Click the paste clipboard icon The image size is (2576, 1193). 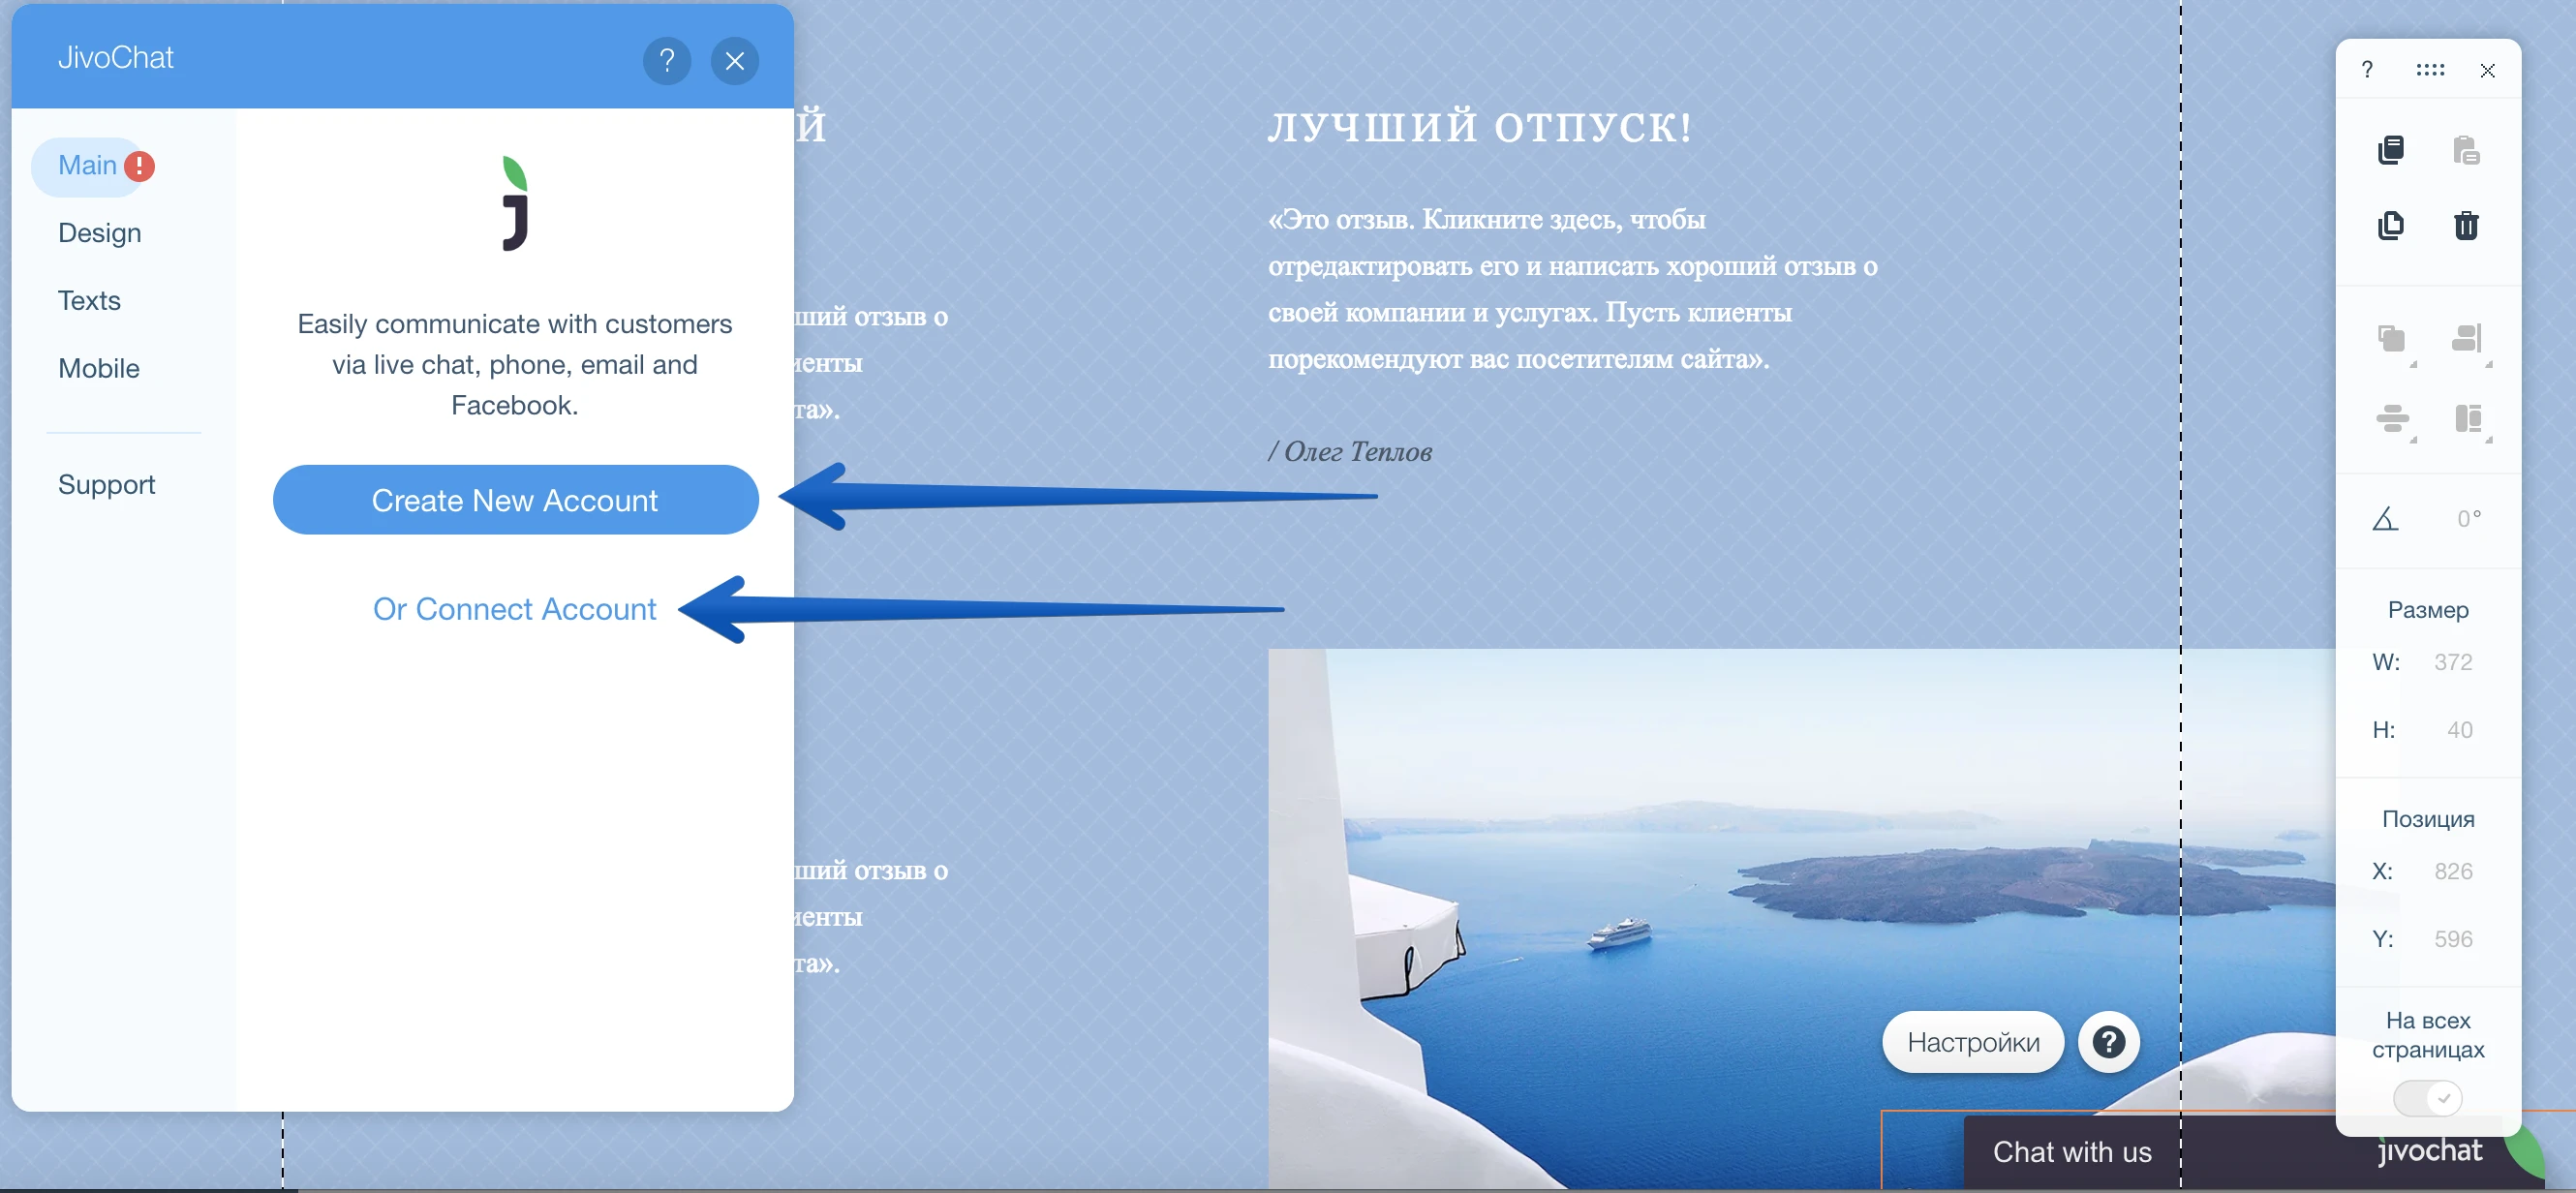tap(2465, 150)
